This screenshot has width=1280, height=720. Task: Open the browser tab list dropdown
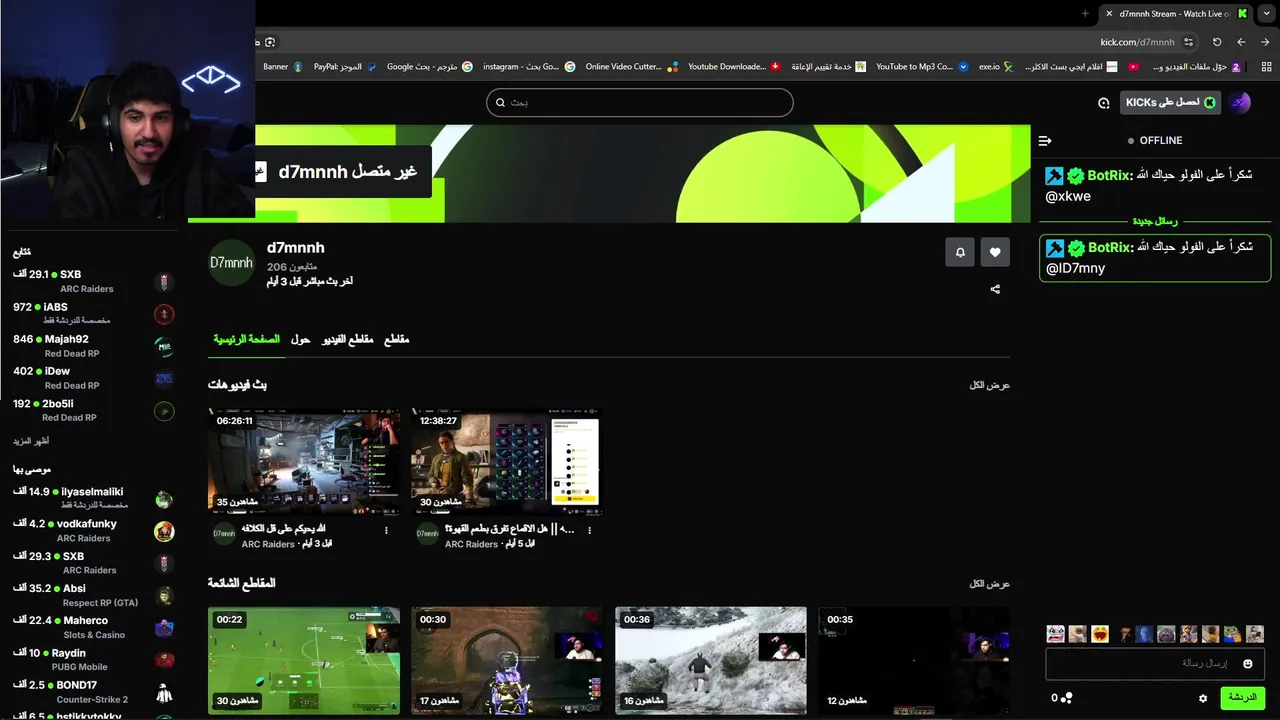(x=1268, y=14)
